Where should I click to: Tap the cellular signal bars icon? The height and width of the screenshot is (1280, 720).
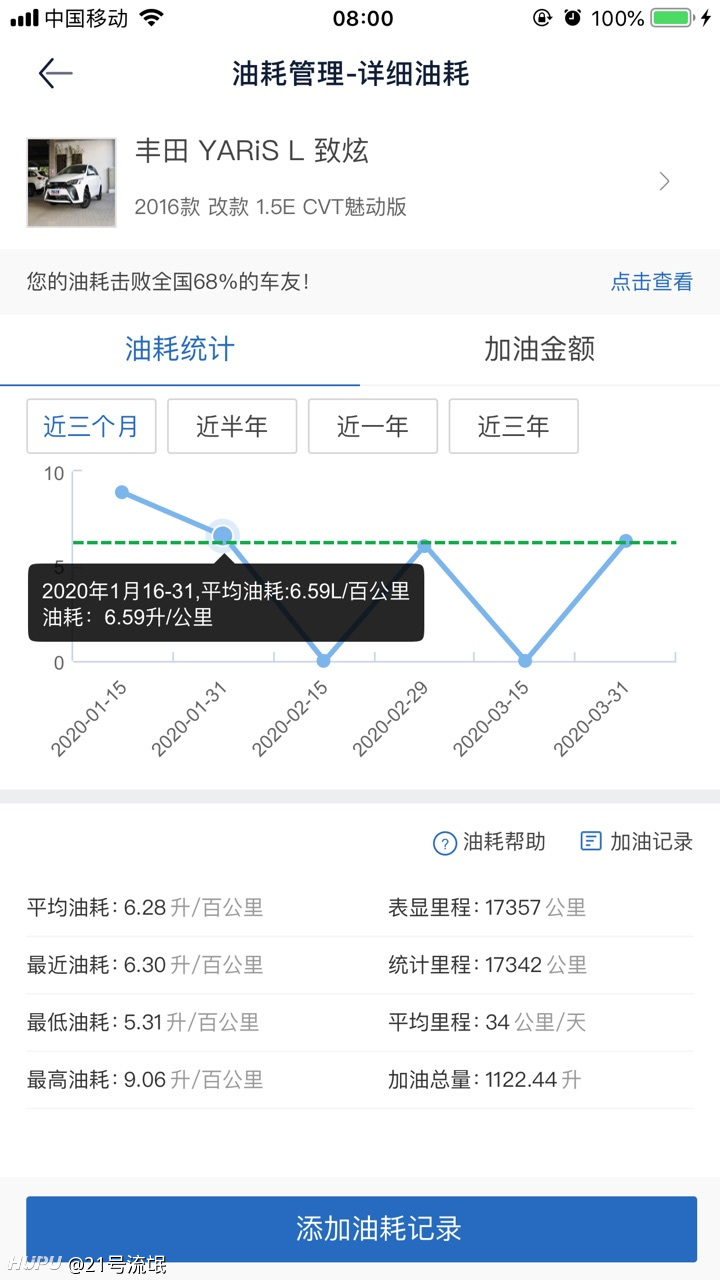coord(24,18)
